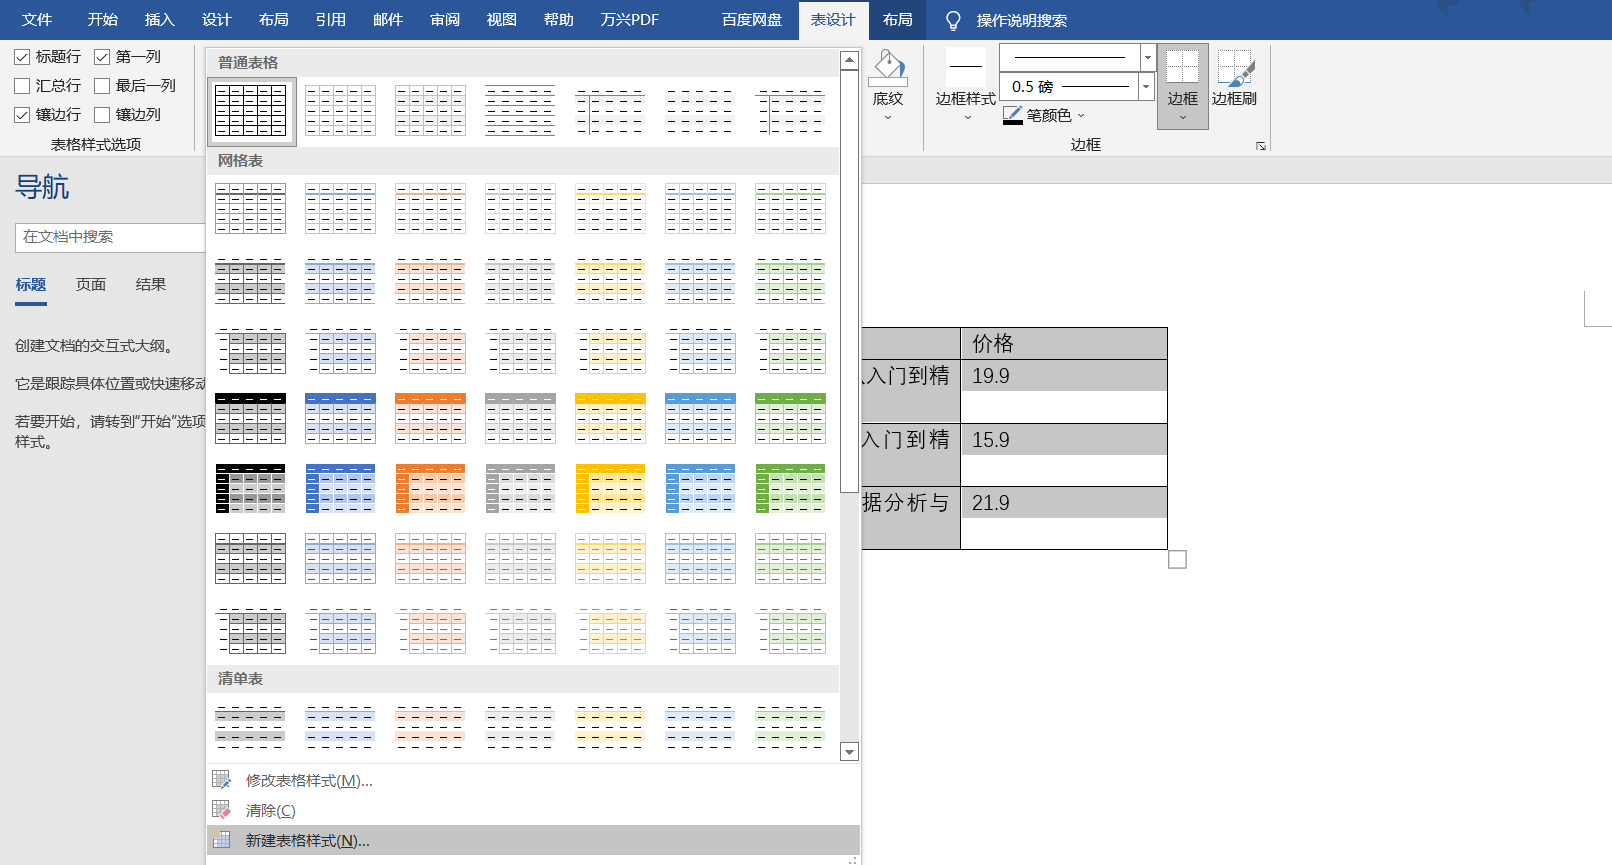
Task: Switch to the 引用 ribbon tab
Action: (x=330, y=20)
